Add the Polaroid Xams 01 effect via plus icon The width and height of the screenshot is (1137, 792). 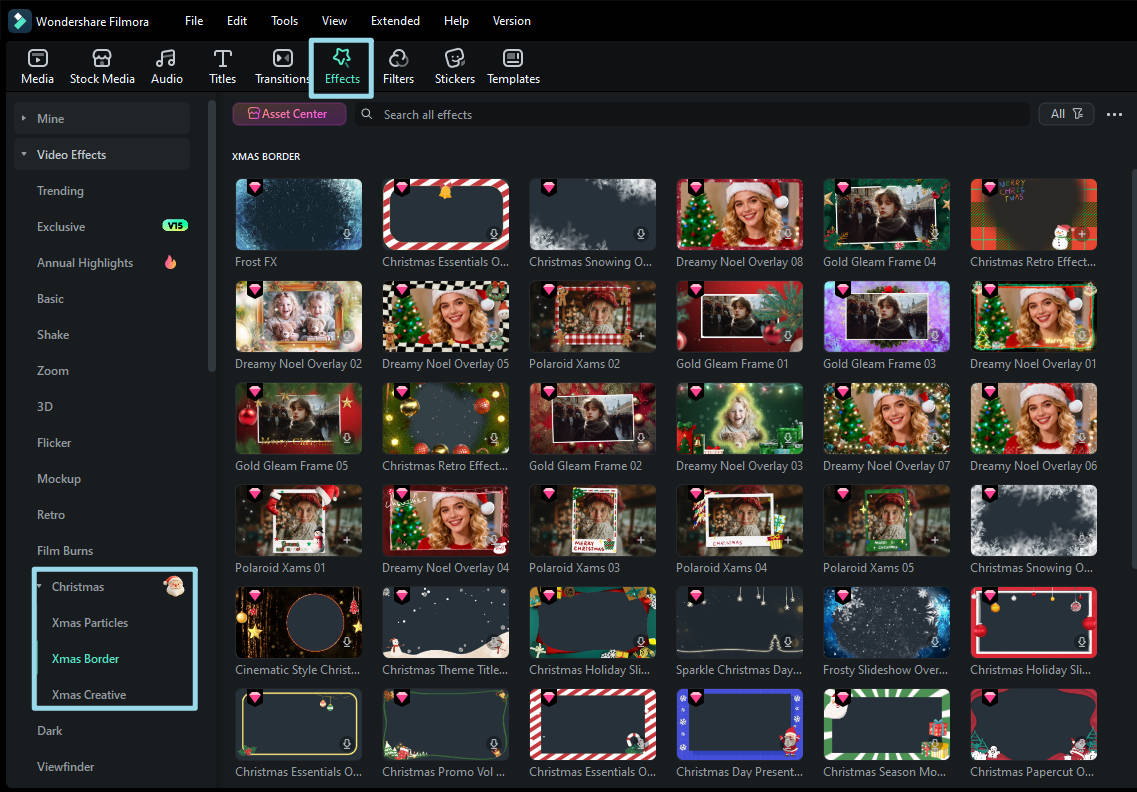(x=347, y=540)
